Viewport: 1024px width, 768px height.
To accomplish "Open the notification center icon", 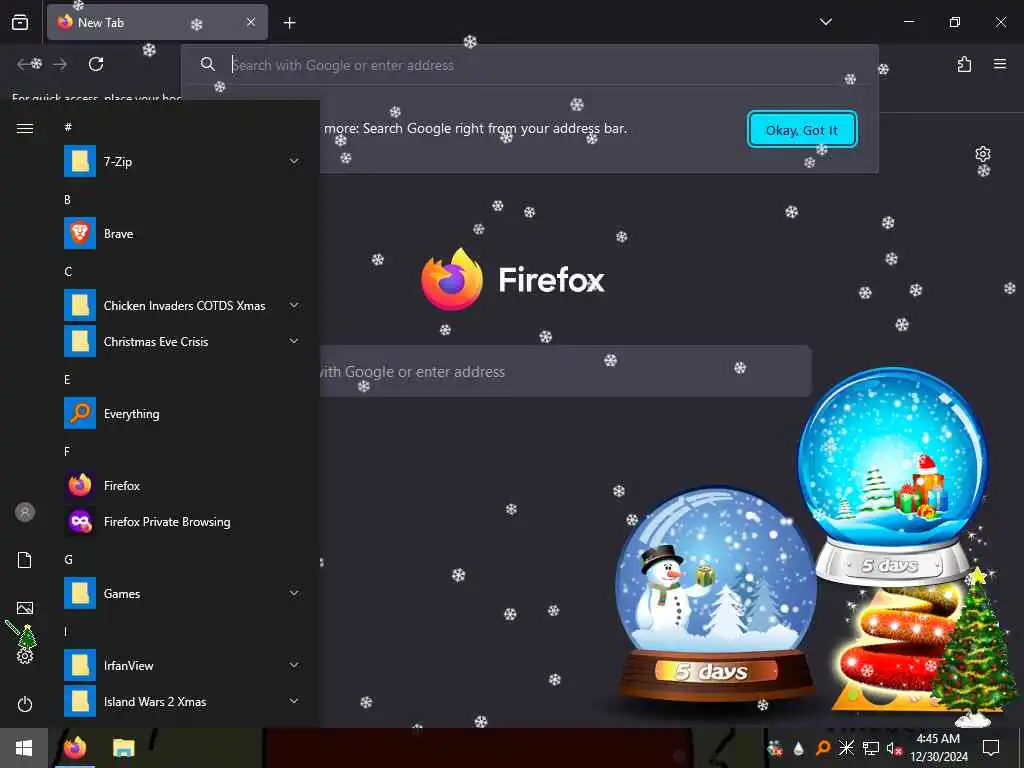I will click(991, 748).
